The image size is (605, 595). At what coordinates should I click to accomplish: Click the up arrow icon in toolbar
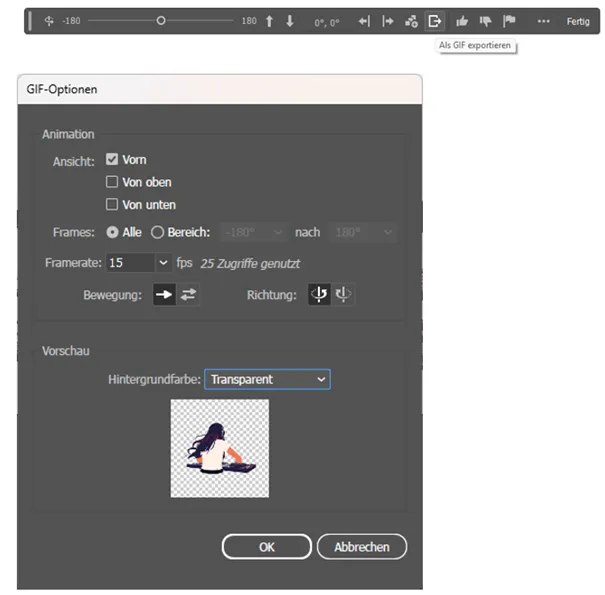(269, 20)
